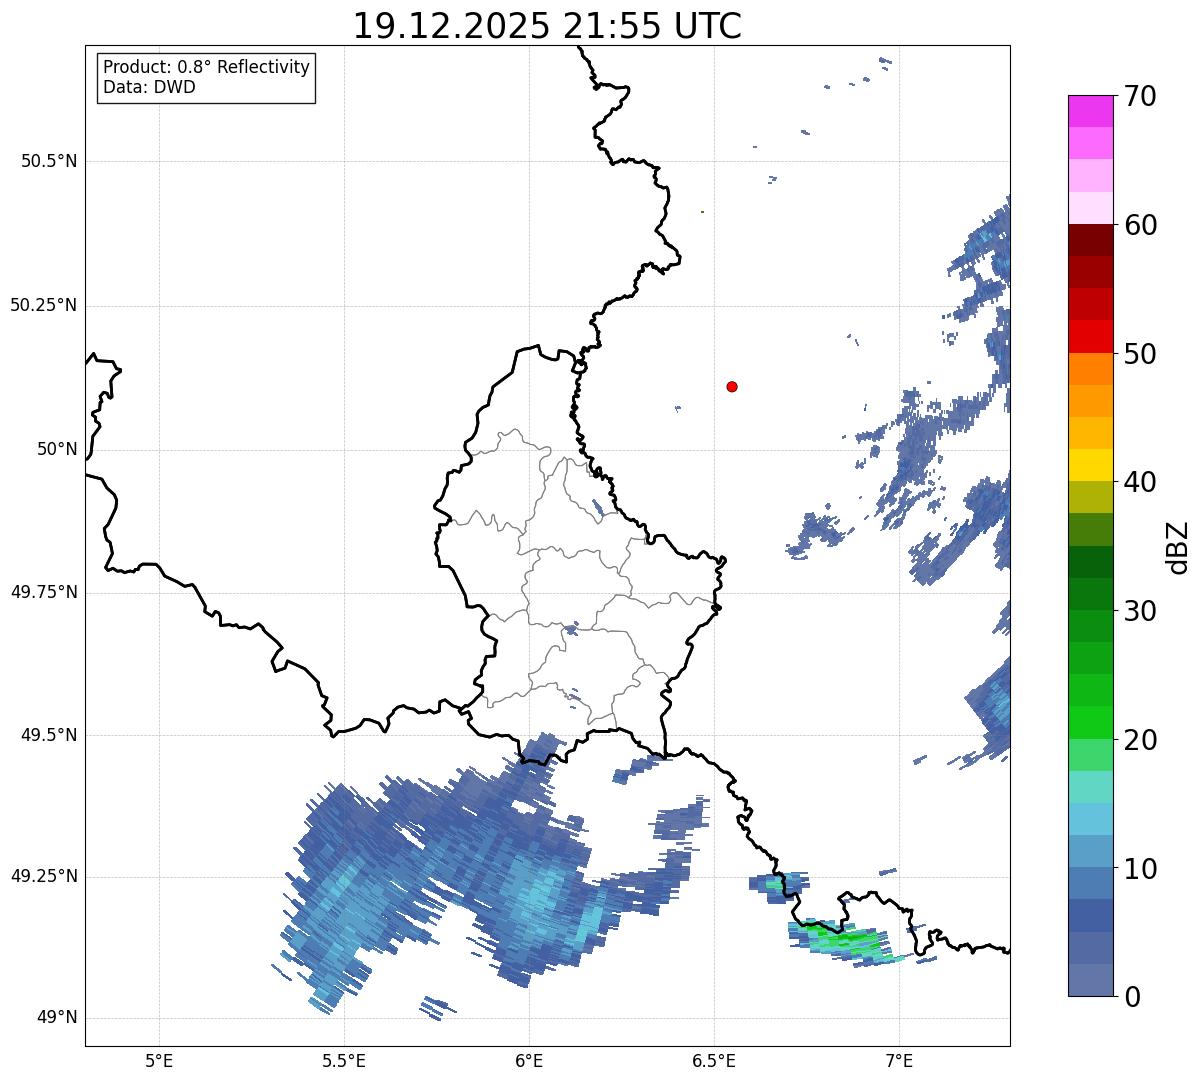The image size is (1202, 1081).
Task: Click the '5.5°E' longitude label
Action: (x=344, y=1060)
